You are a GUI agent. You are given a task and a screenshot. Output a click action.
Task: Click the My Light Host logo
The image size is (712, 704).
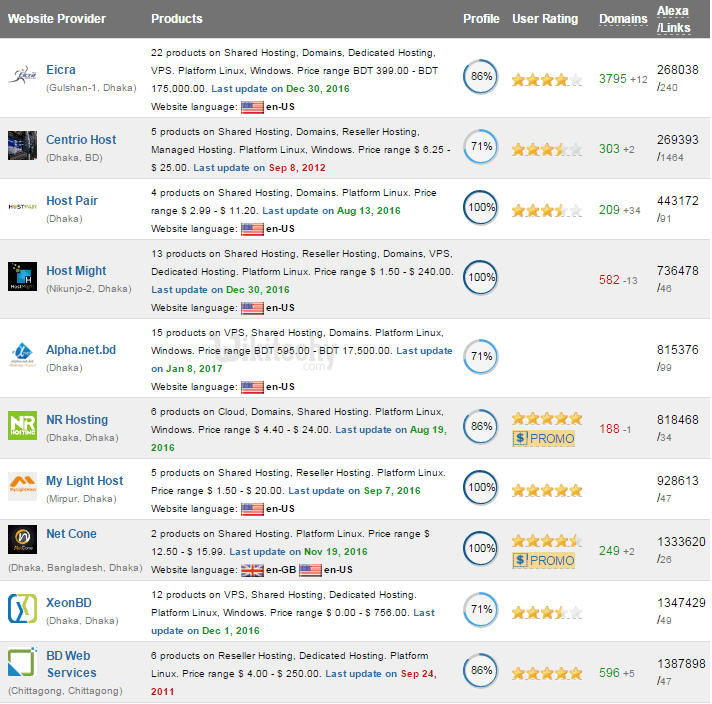22,486
